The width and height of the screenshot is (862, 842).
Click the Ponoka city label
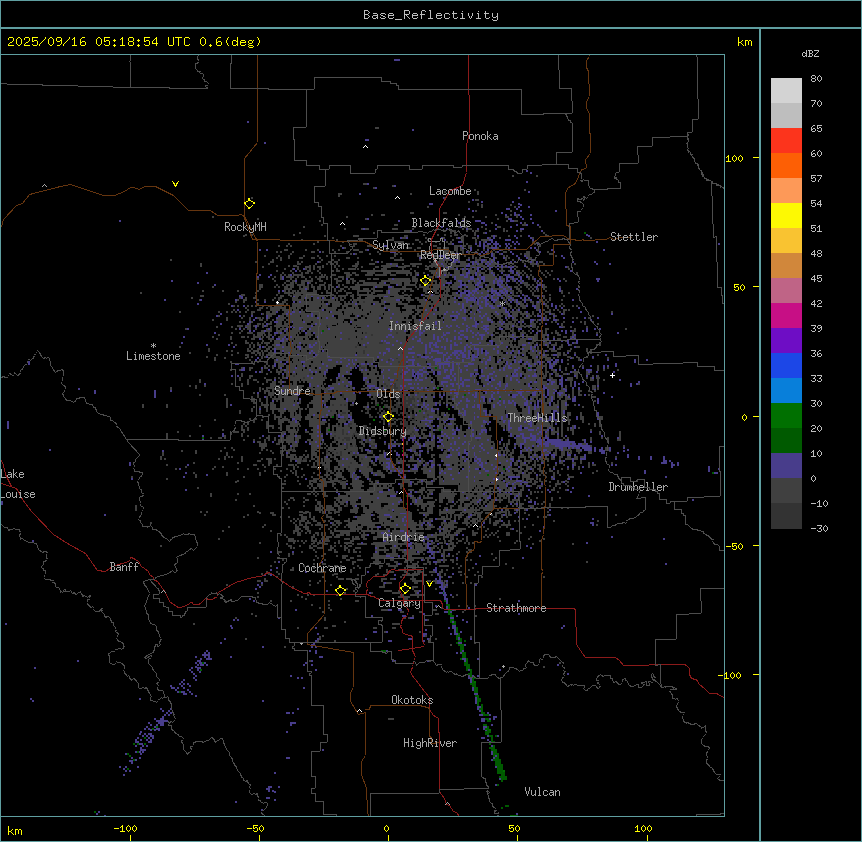point(480,136)
